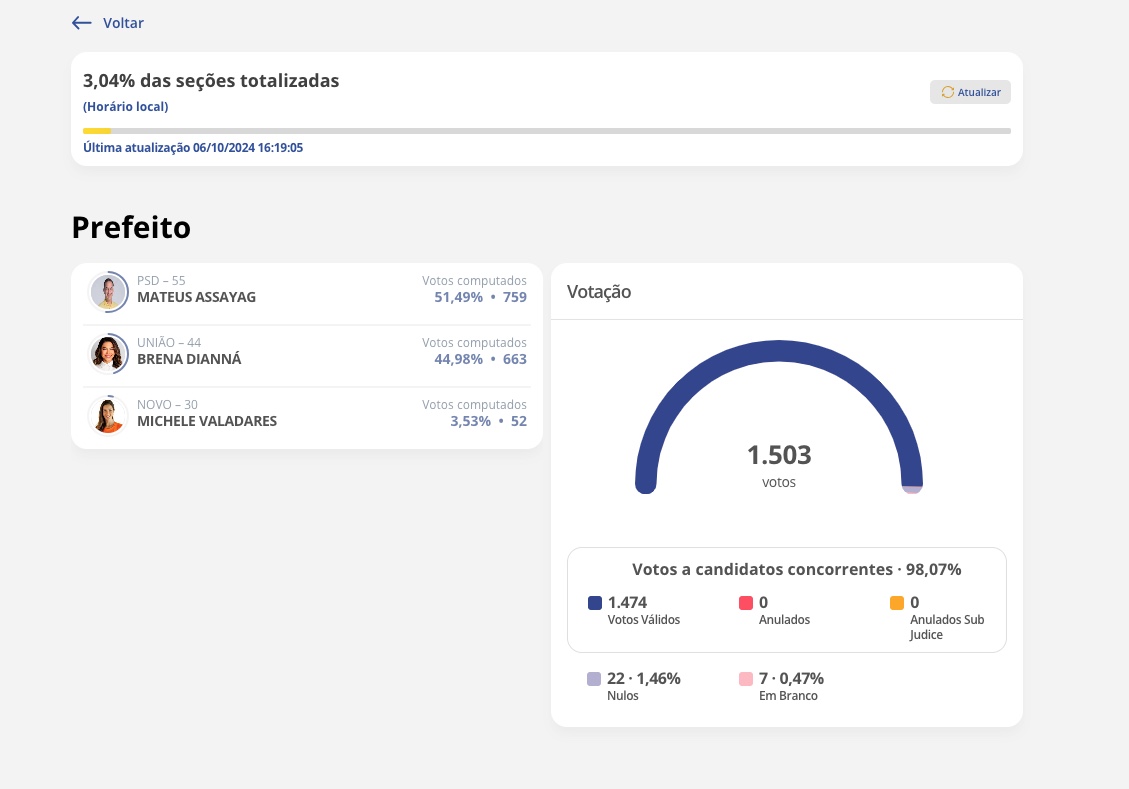The height and width of the screenshot is (789, 1129).
Task: Click the Última atualização timestamp text
Action: click(x=193, y=147)
